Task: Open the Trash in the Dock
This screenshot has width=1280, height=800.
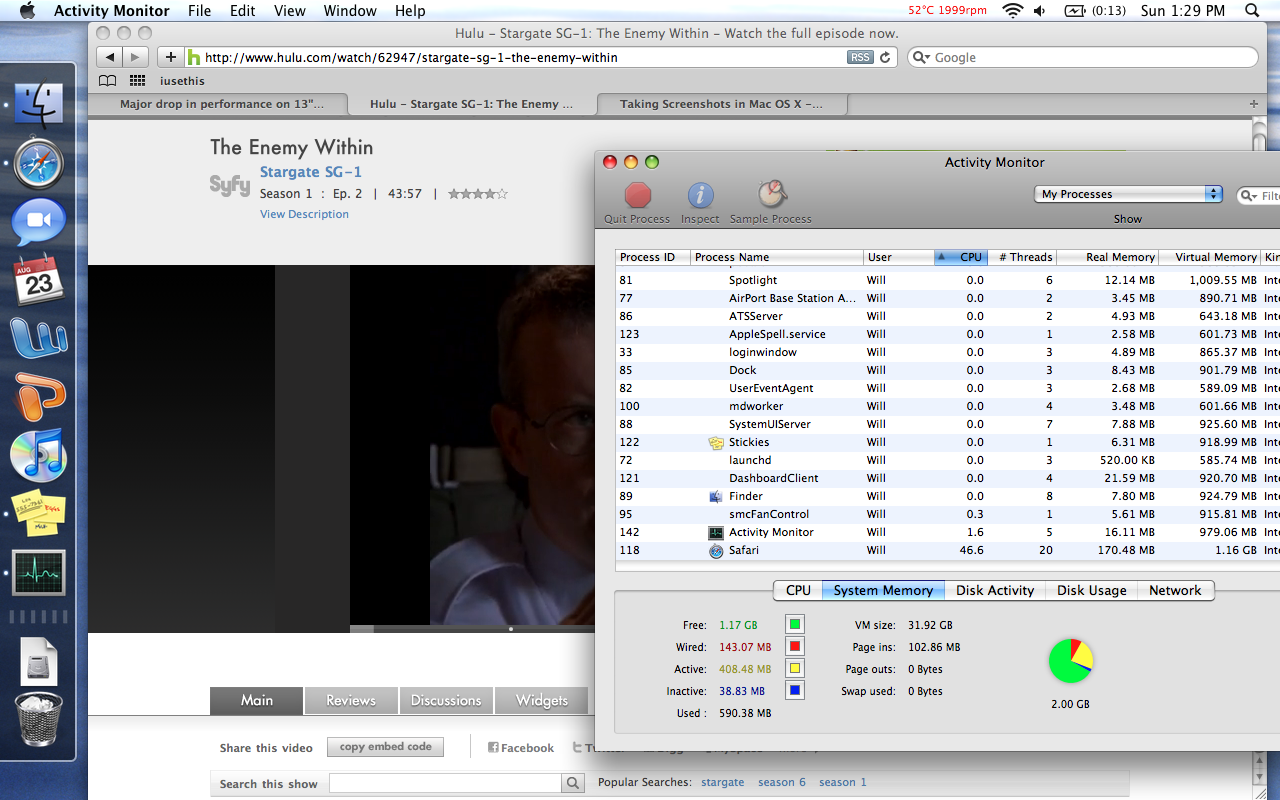Action: coord(39,720)
